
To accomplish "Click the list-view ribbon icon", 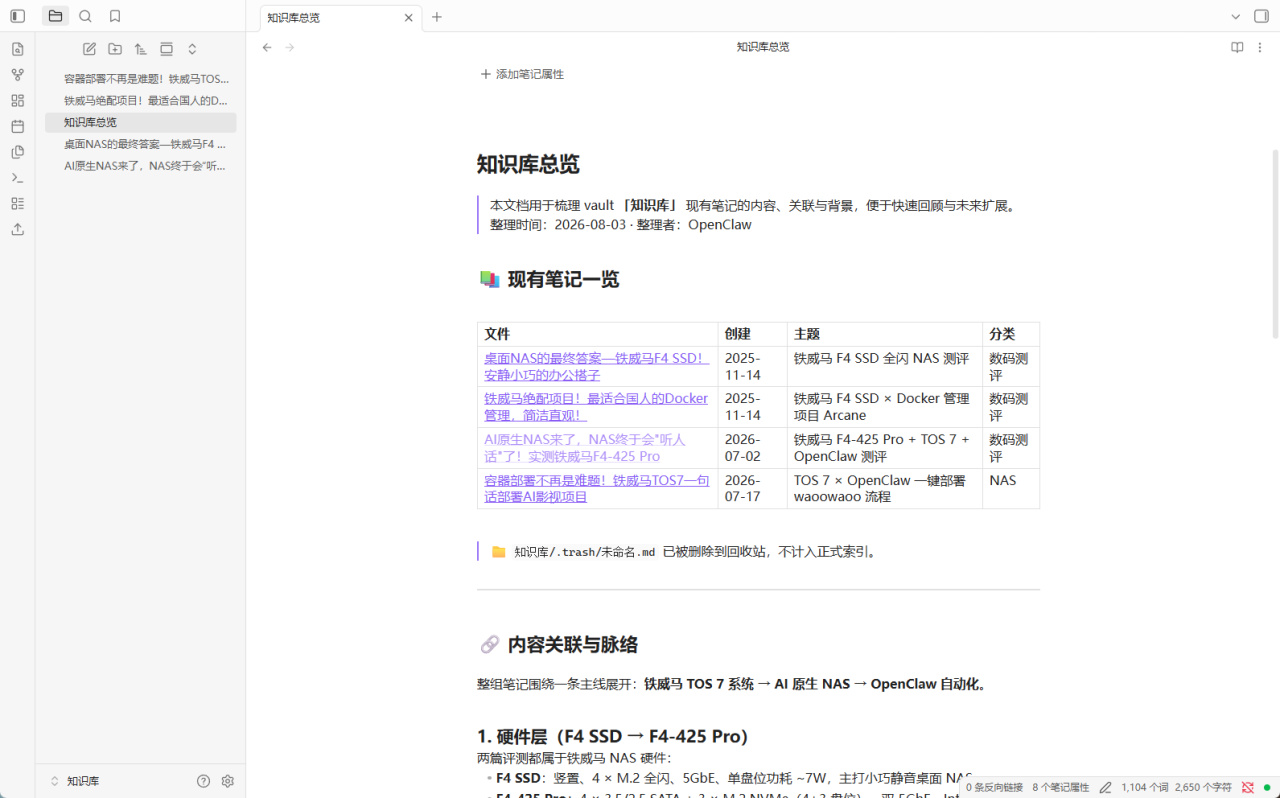I will point(17,203).
